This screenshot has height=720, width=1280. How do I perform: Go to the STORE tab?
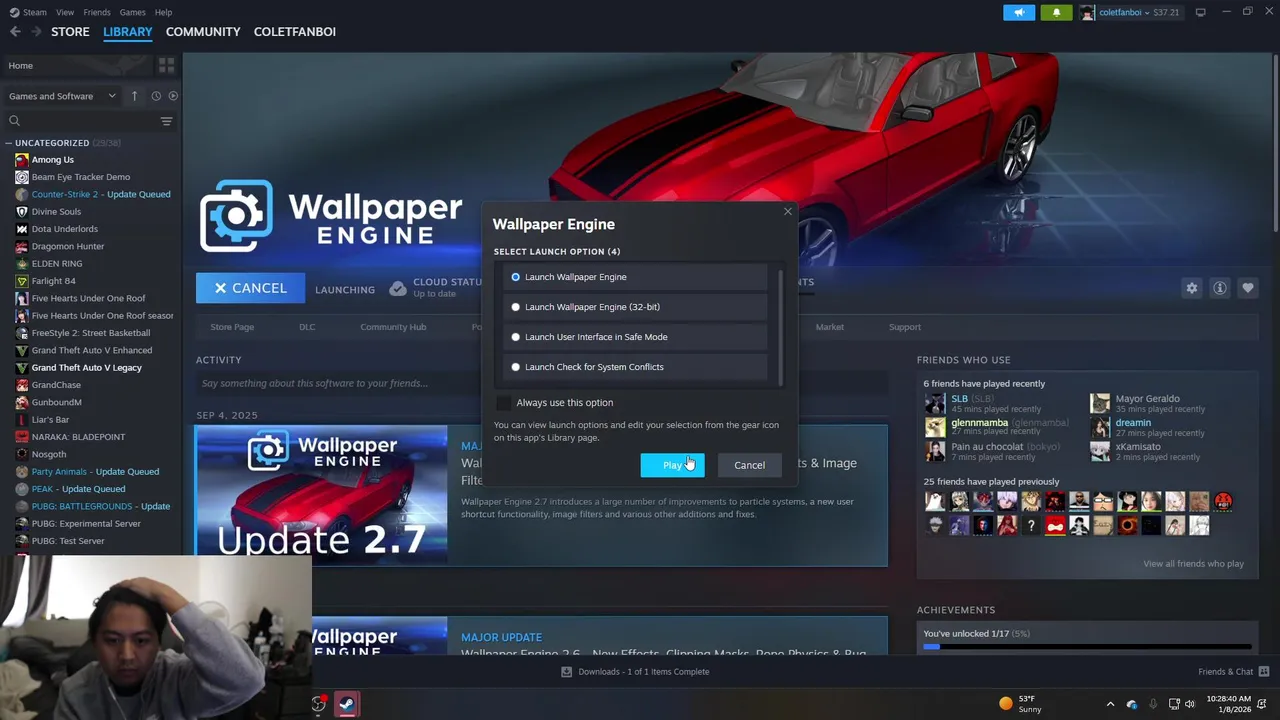coord(70,32)
